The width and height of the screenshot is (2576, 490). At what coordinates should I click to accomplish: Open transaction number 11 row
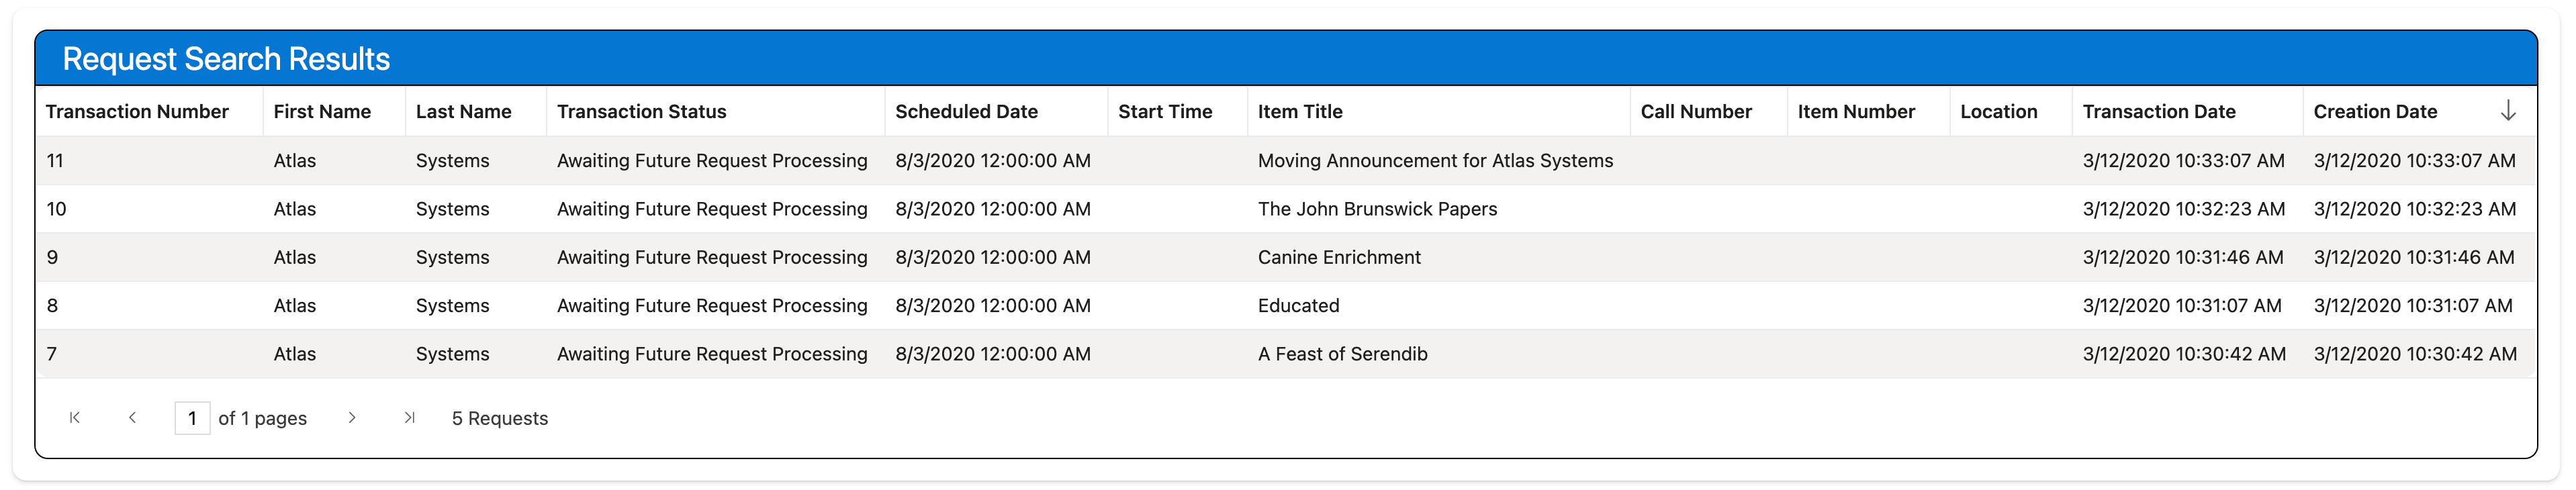(x=55, y=161)
